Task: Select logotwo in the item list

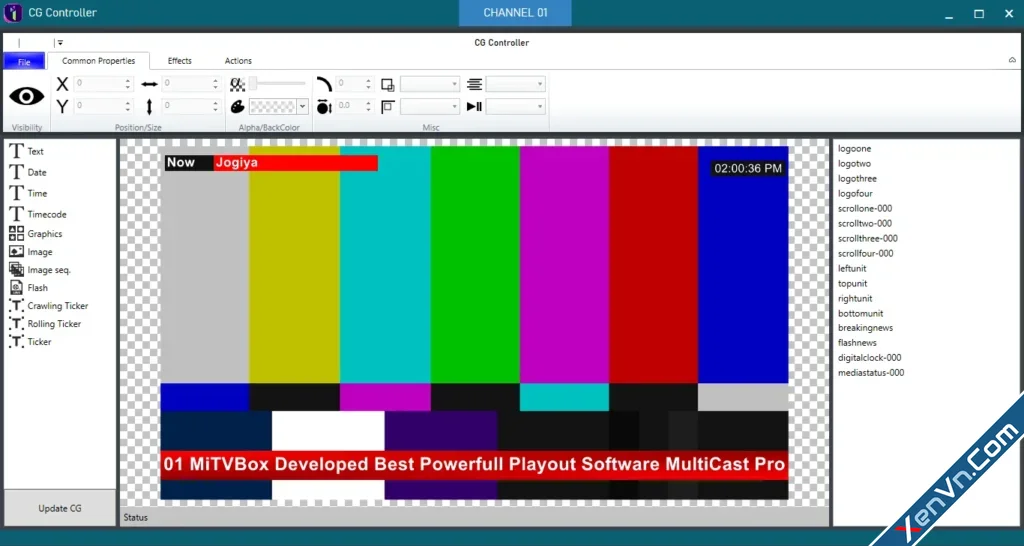Action: 855,164
